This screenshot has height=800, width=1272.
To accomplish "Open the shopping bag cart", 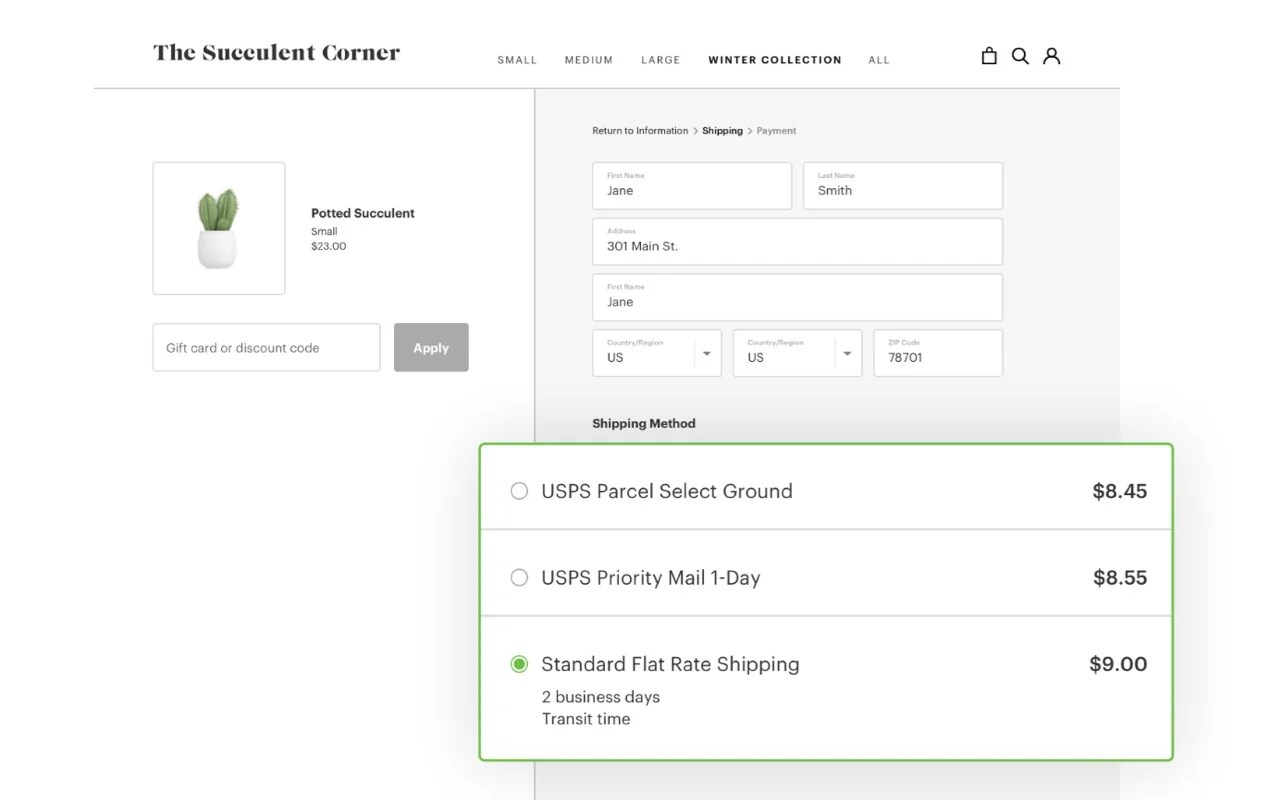I will click(x=988, y=56).
